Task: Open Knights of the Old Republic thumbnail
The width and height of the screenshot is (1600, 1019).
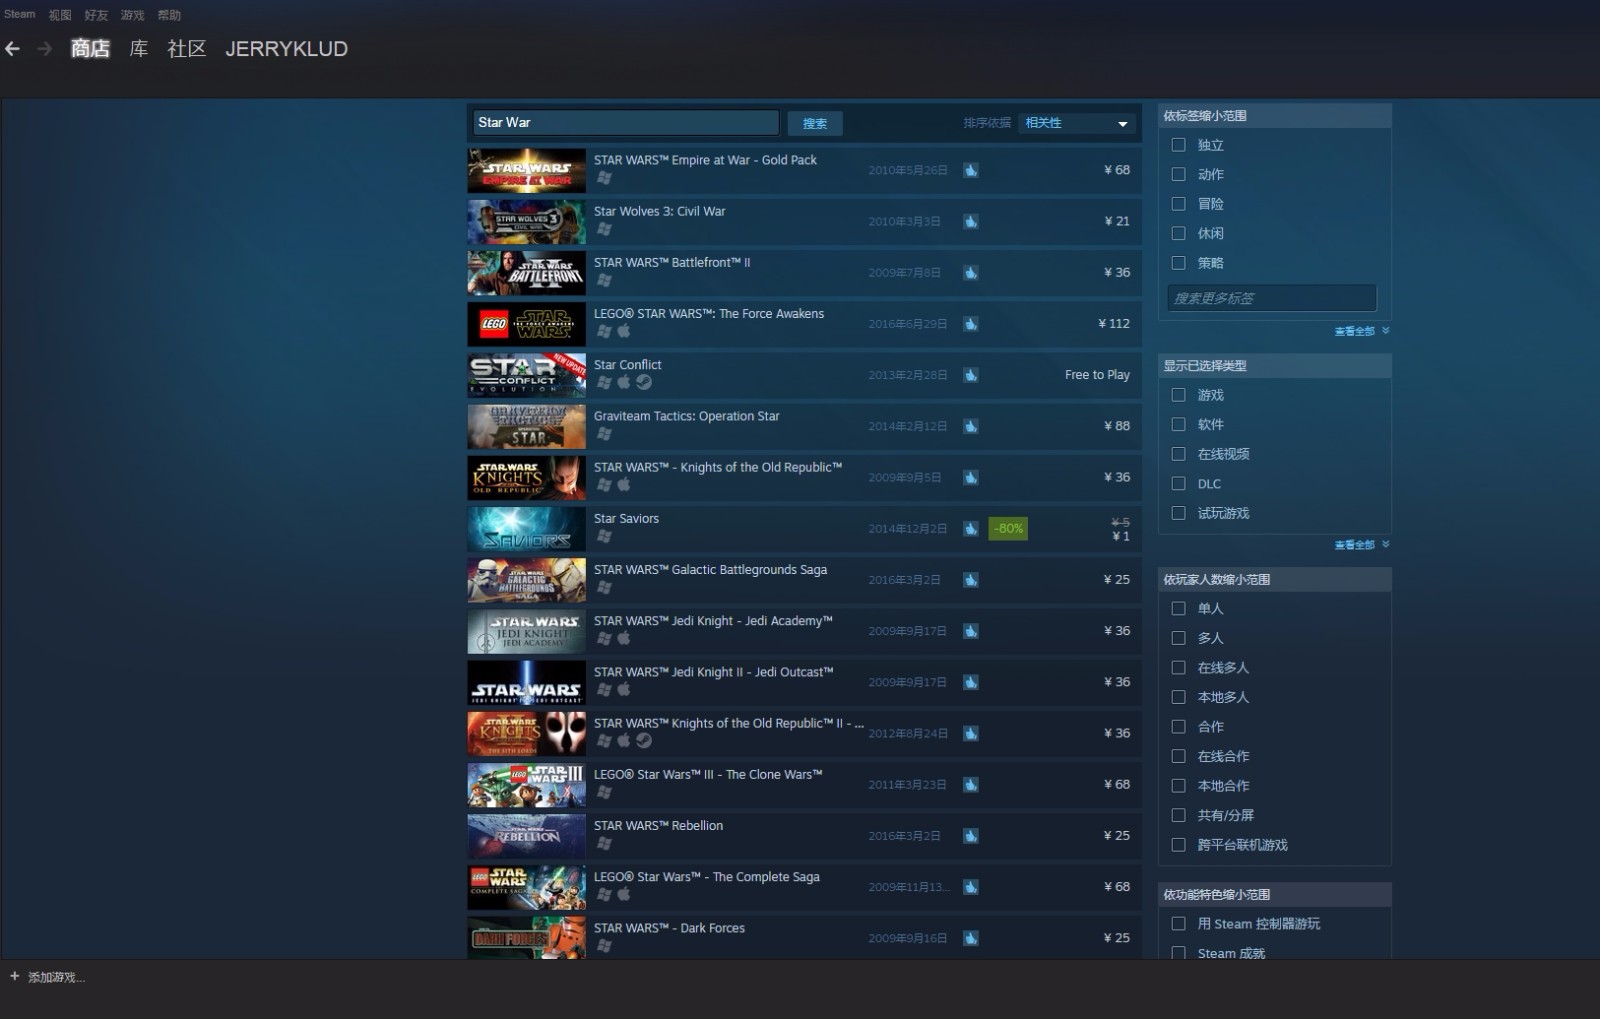Action: pyautogui.click(x=527, y=477)
